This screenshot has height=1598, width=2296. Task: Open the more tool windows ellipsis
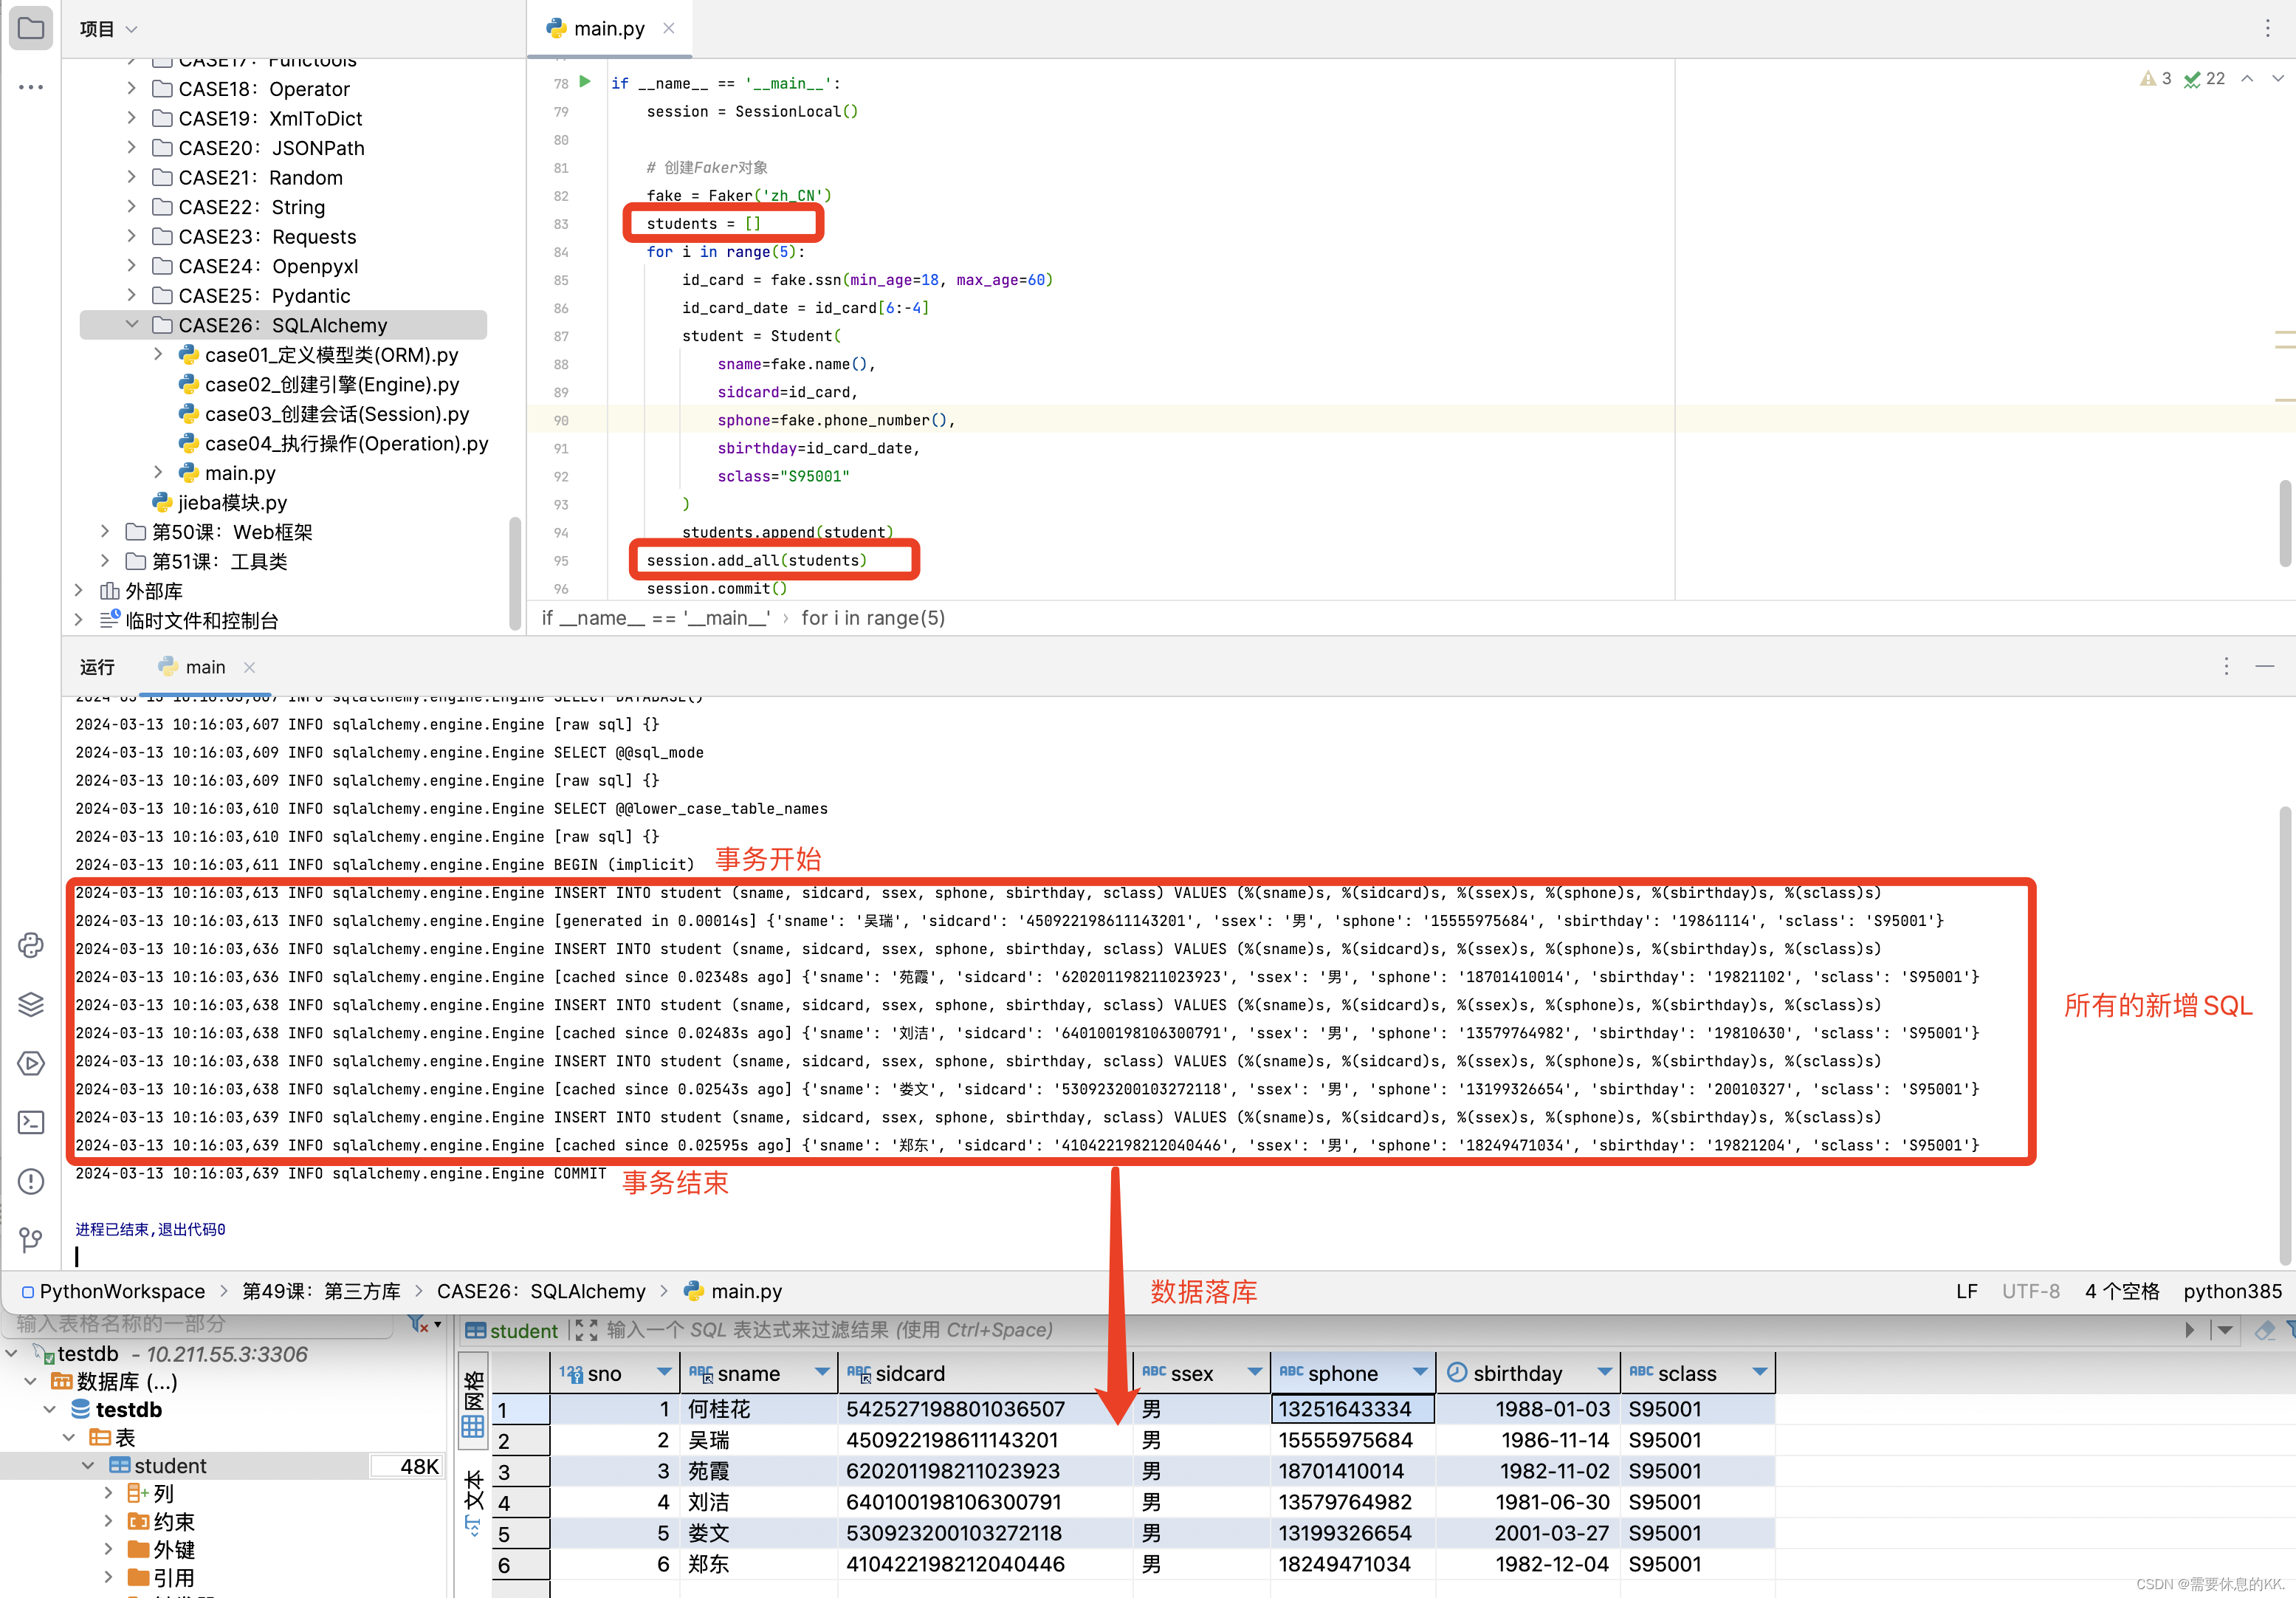[x=31, y=87]
